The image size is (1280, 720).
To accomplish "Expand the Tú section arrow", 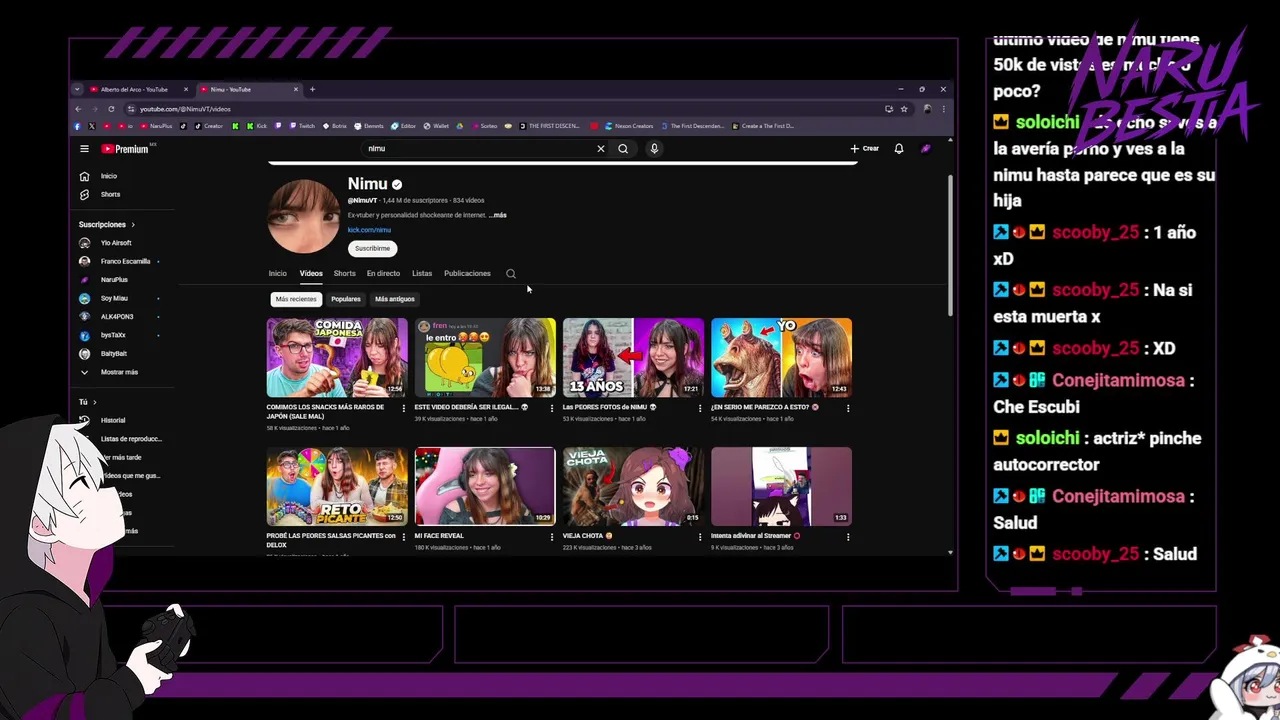I will coord(94,402).
